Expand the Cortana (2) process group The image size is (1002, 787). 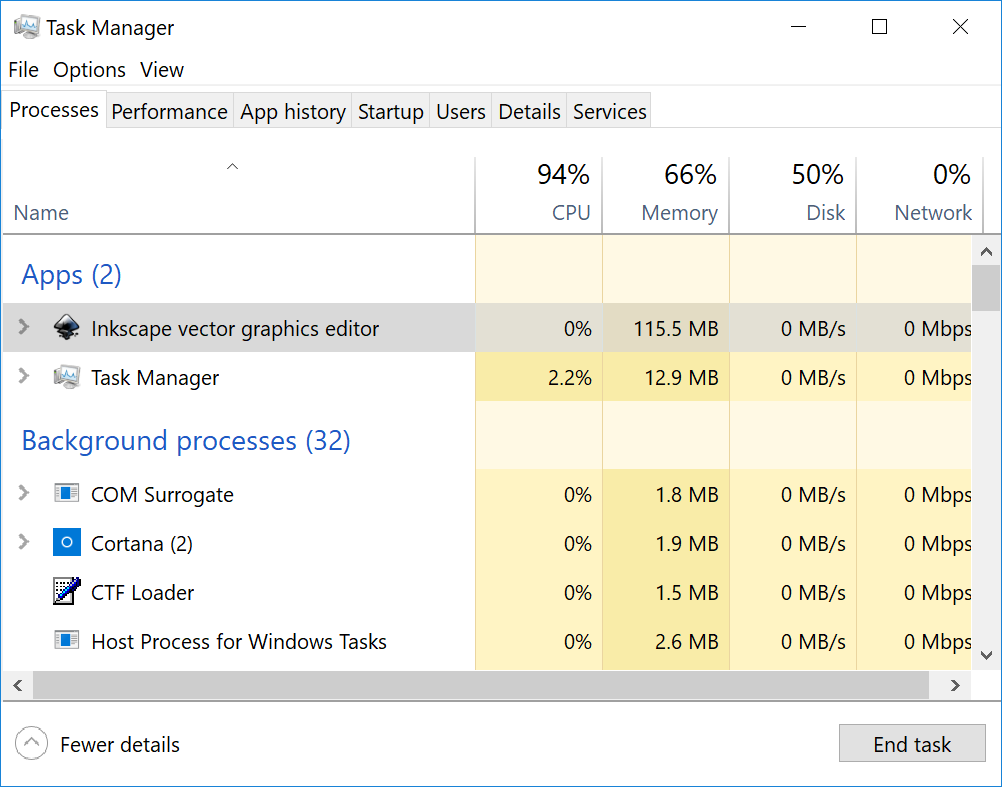24,542
